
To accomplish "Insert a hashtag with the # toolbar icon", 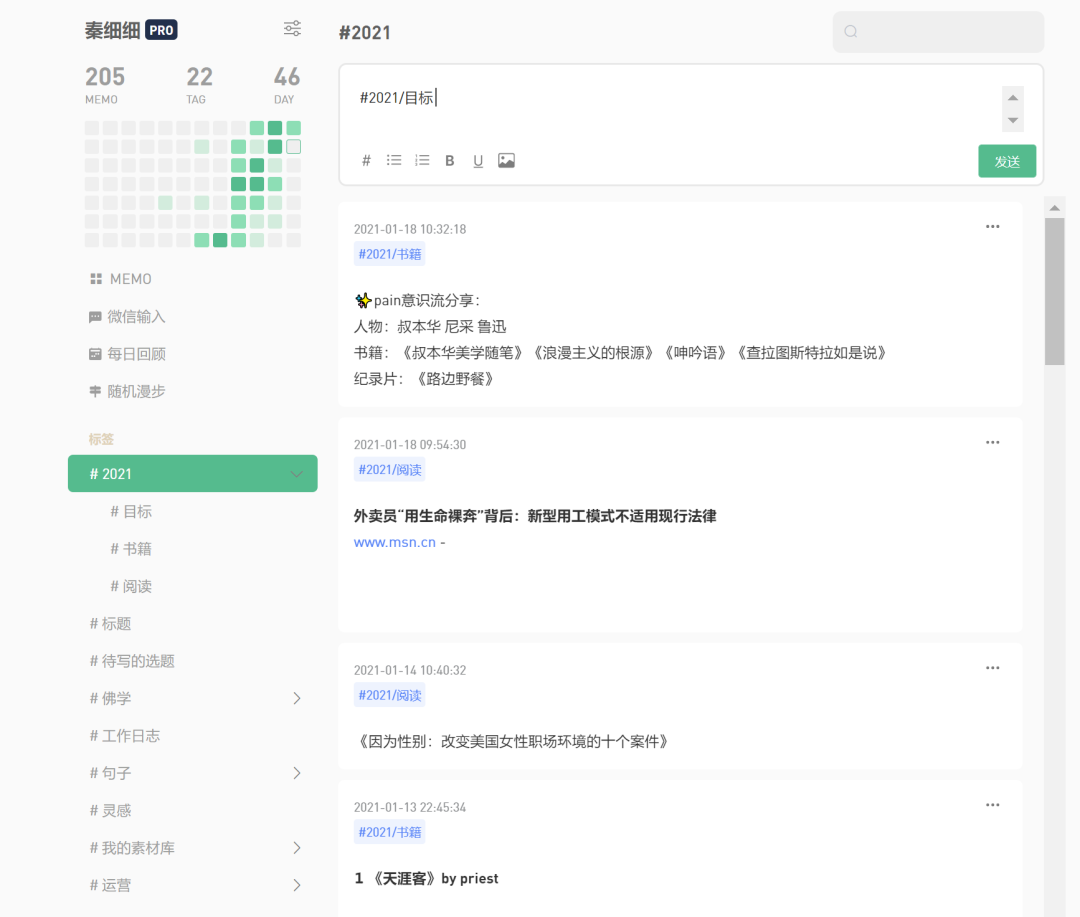I will coord(366,161).
